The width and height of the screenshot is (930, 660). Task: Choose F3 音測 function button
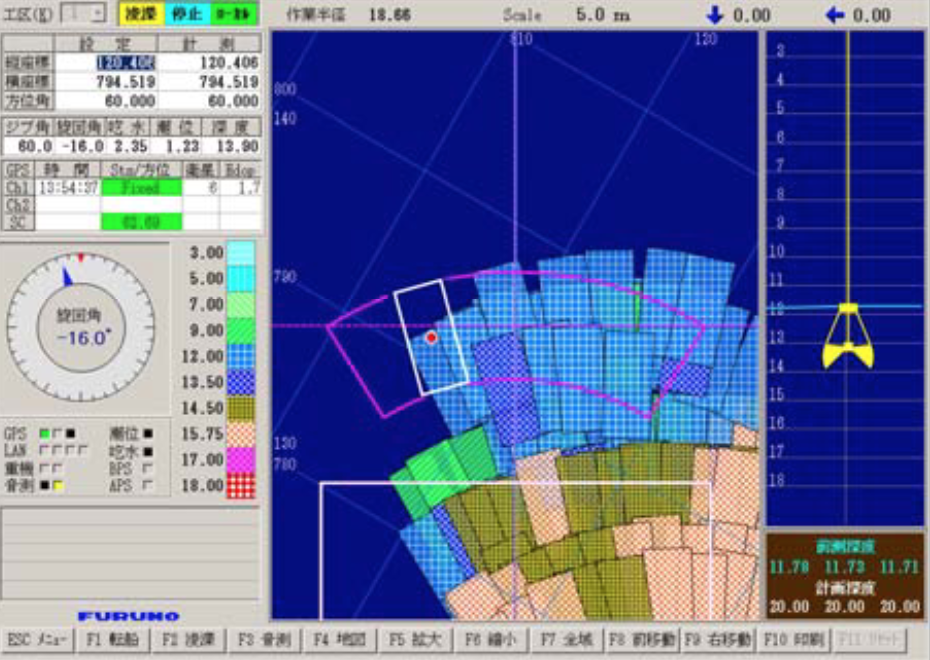click(265, 640)
